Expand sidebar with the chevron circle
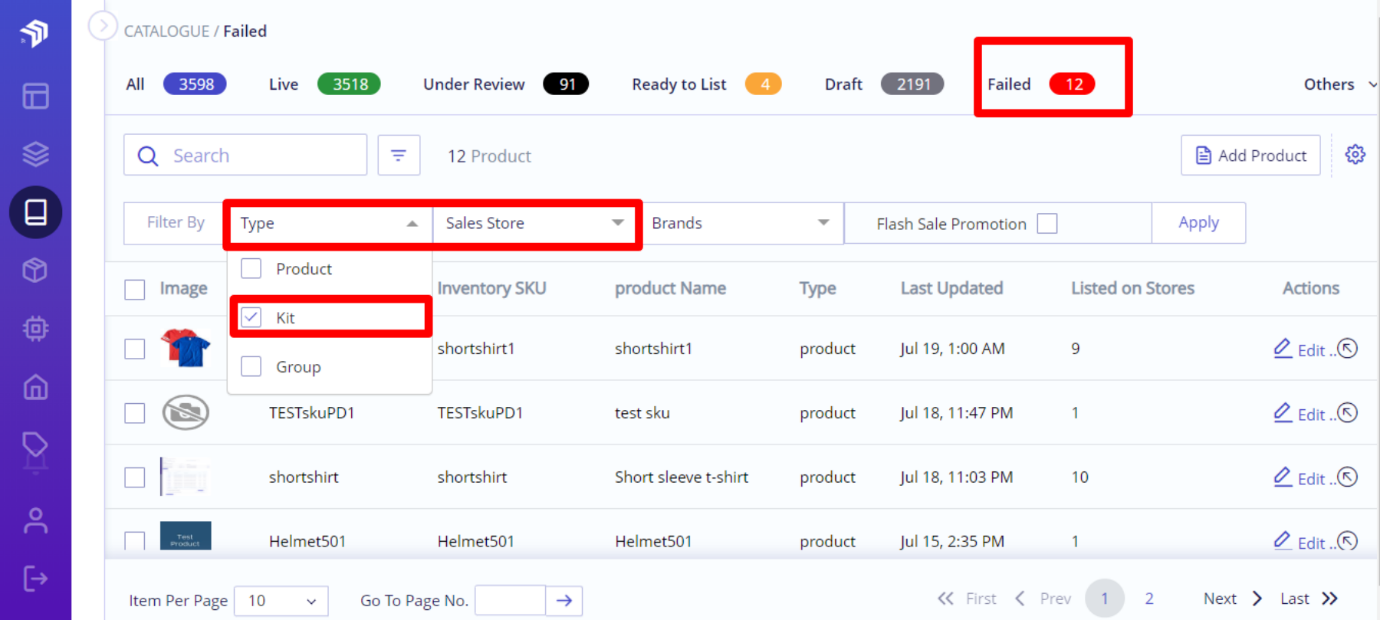 (103, 25)
